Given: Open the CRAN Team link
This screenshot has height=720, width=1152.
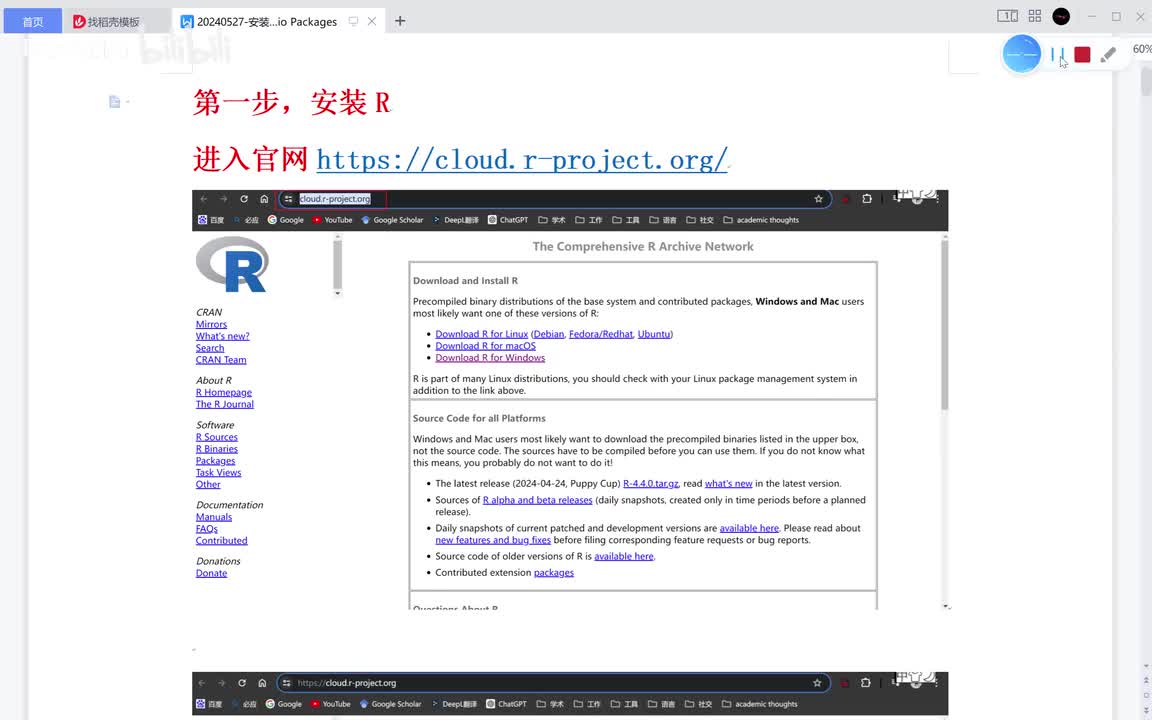Looking at the screenshot, I should pos(220,360).
